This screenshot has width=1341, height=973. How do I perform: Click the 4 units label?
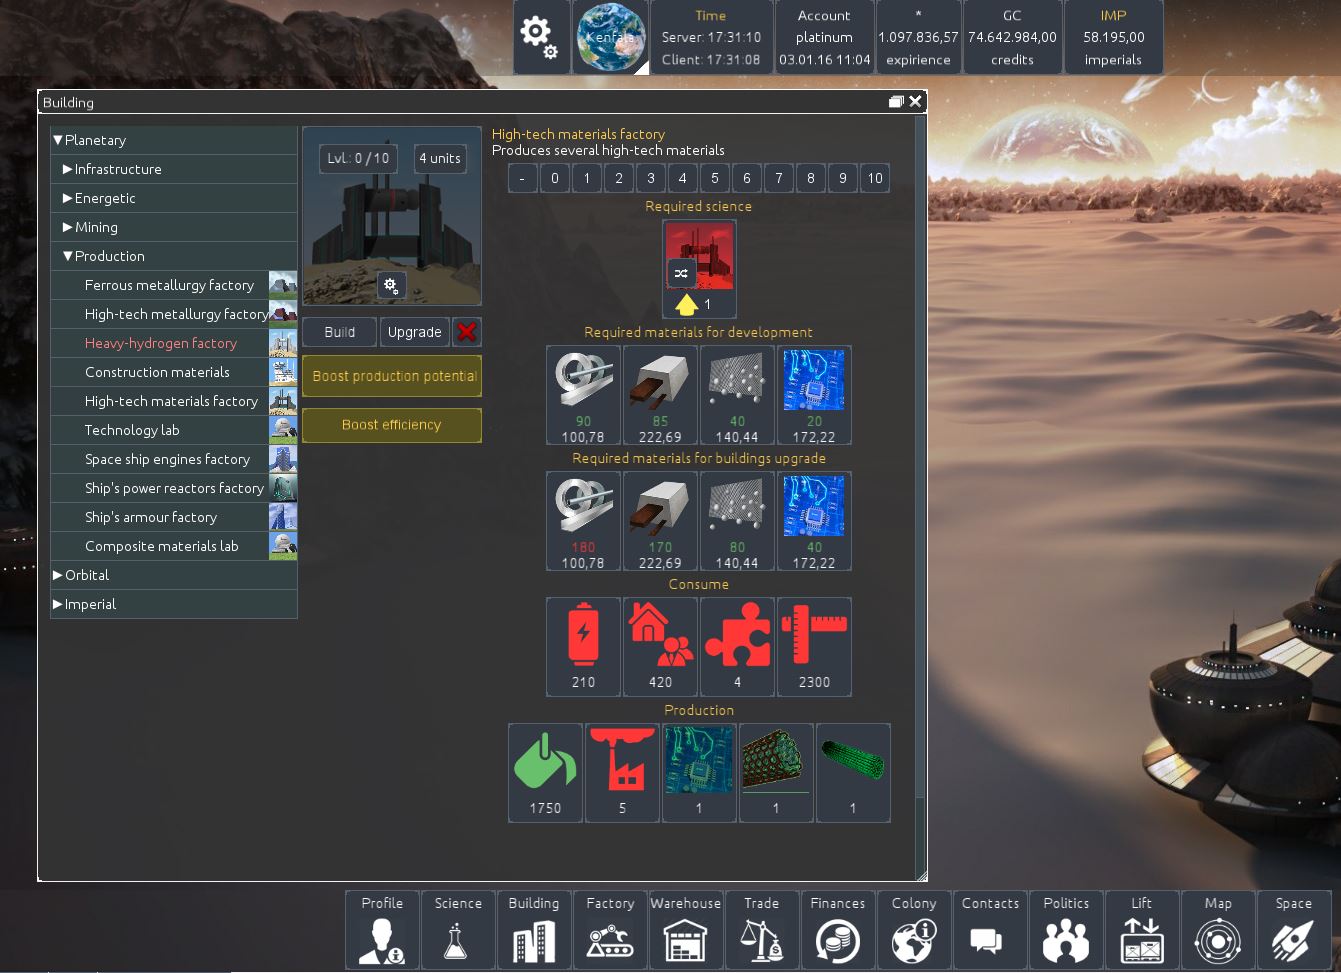440,158
